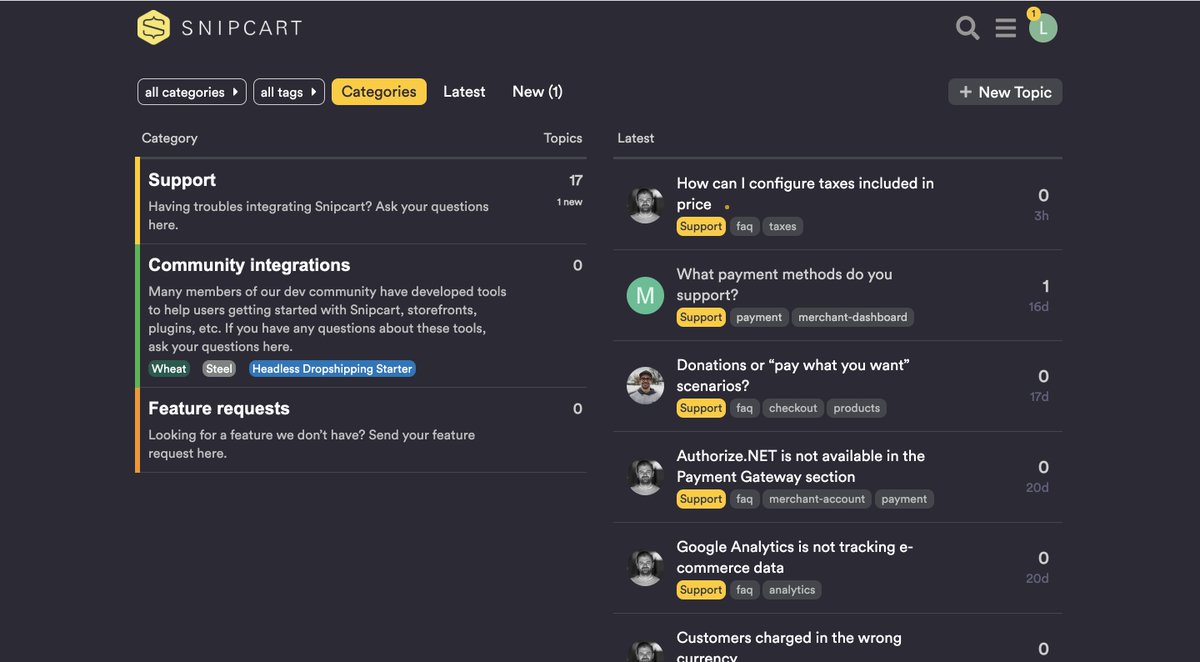Open the all categories filter dropdown

[191, 91]
